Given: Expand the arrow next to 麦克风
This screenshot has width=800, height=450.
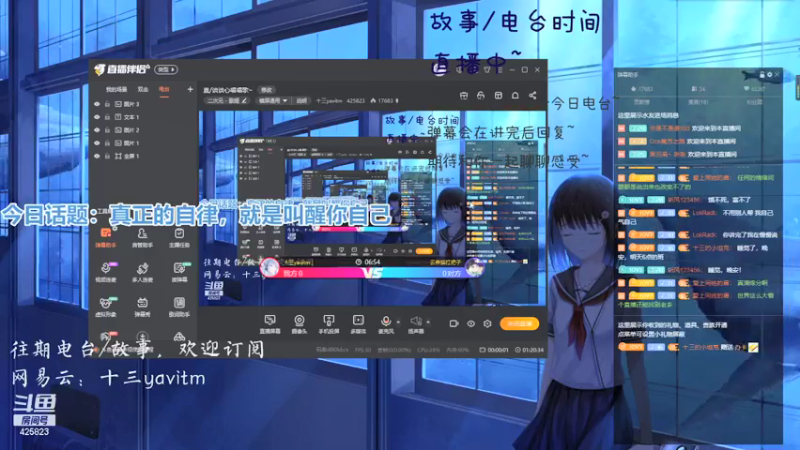Looking at the screenshot, I should point(398,322).
